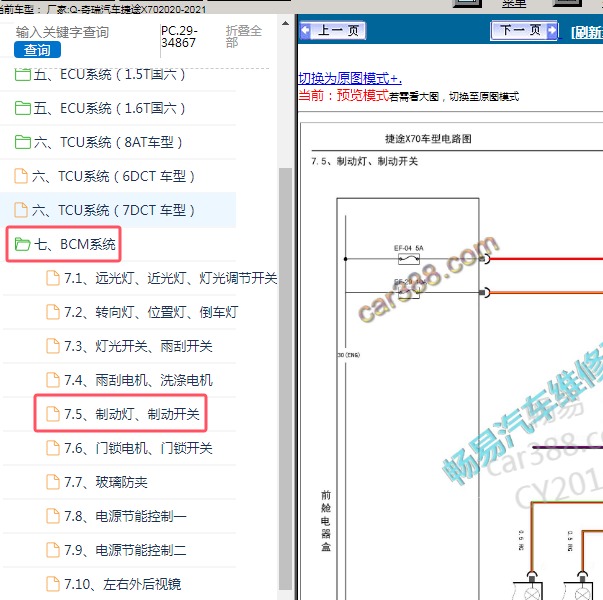The width and height of the screenshot is (603, 600).
Task: Expand 六、TCU系统（8AT车型）folder icon
Action: click(x=22, y=142)
